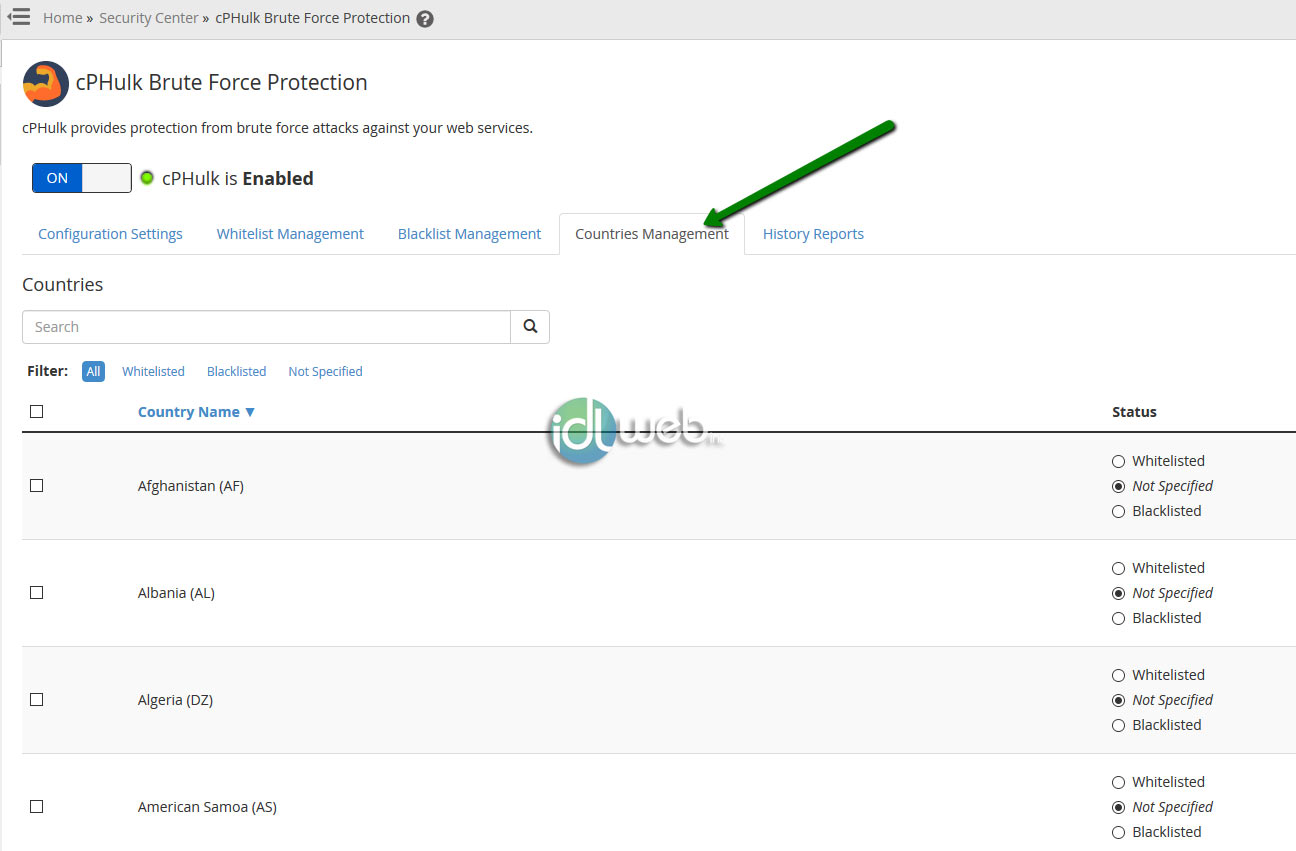Set Algeria to Blacklisted
This screenshot has width=1296, height=851.
pos(1118,725)
